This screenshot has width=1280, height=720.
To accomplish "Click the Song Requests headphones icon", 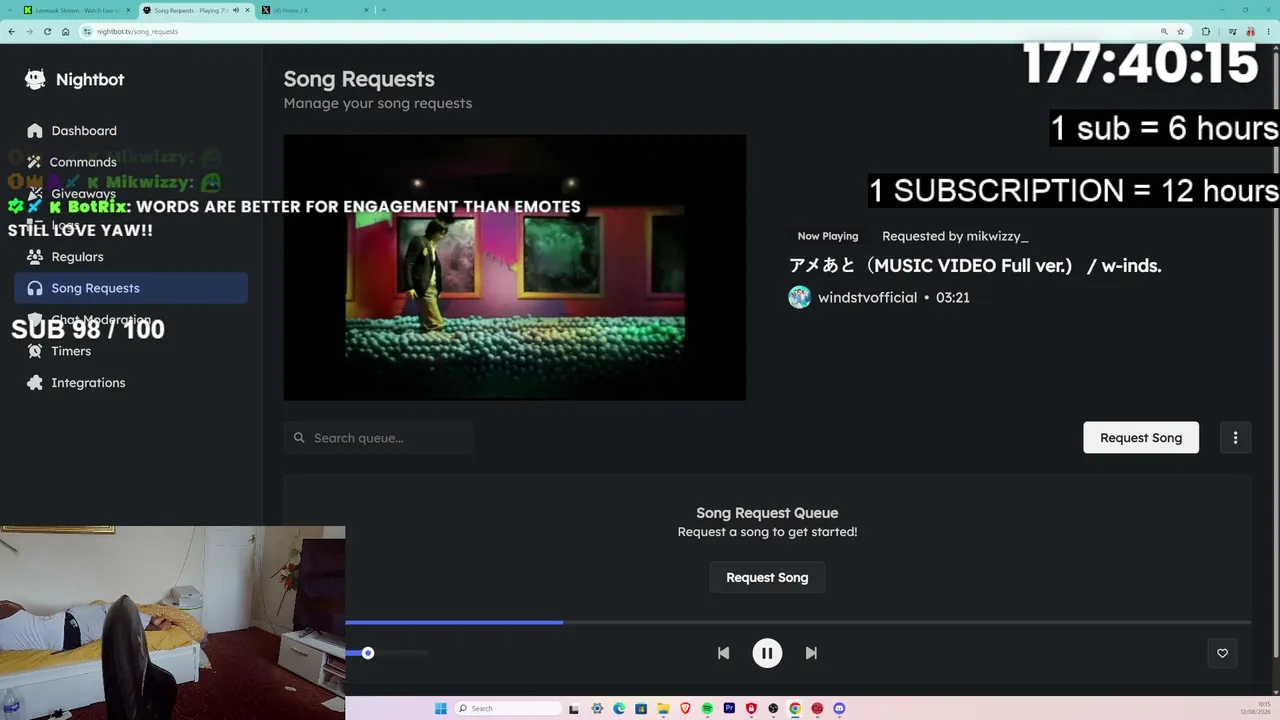I will [35, 288].
